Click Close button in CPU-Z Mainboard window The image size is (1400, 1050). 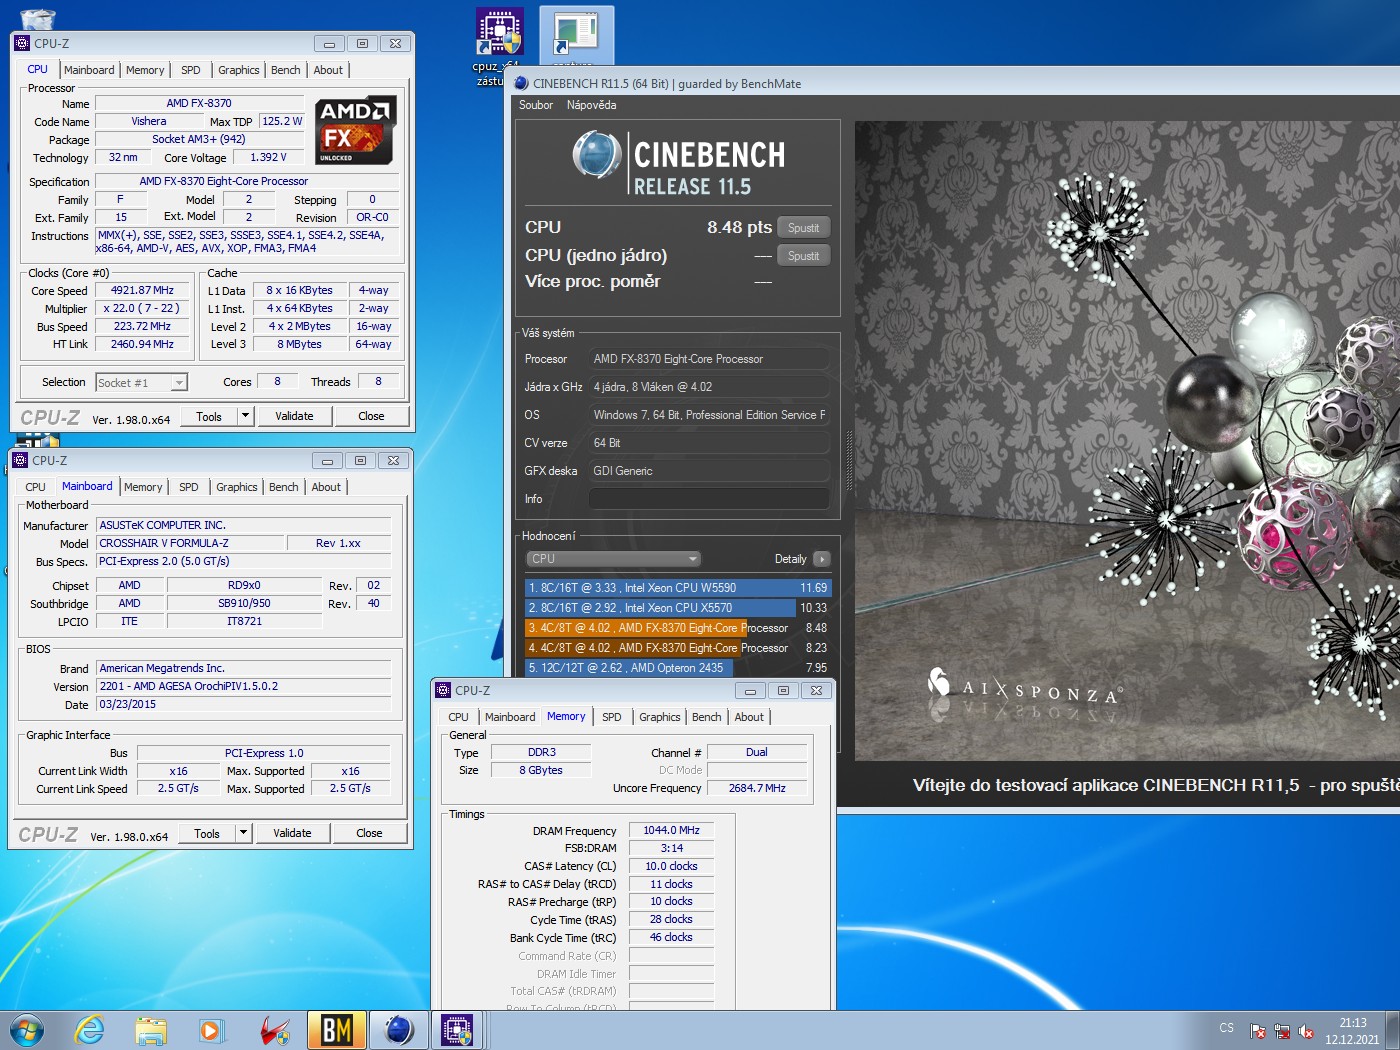coord(369,833)
